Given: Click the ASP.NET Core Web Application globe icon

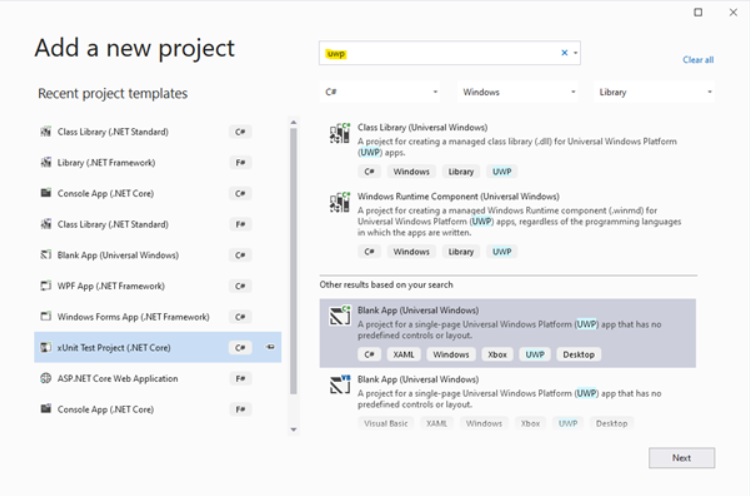Looking at the screenshot, I should [x=46, y=378].
